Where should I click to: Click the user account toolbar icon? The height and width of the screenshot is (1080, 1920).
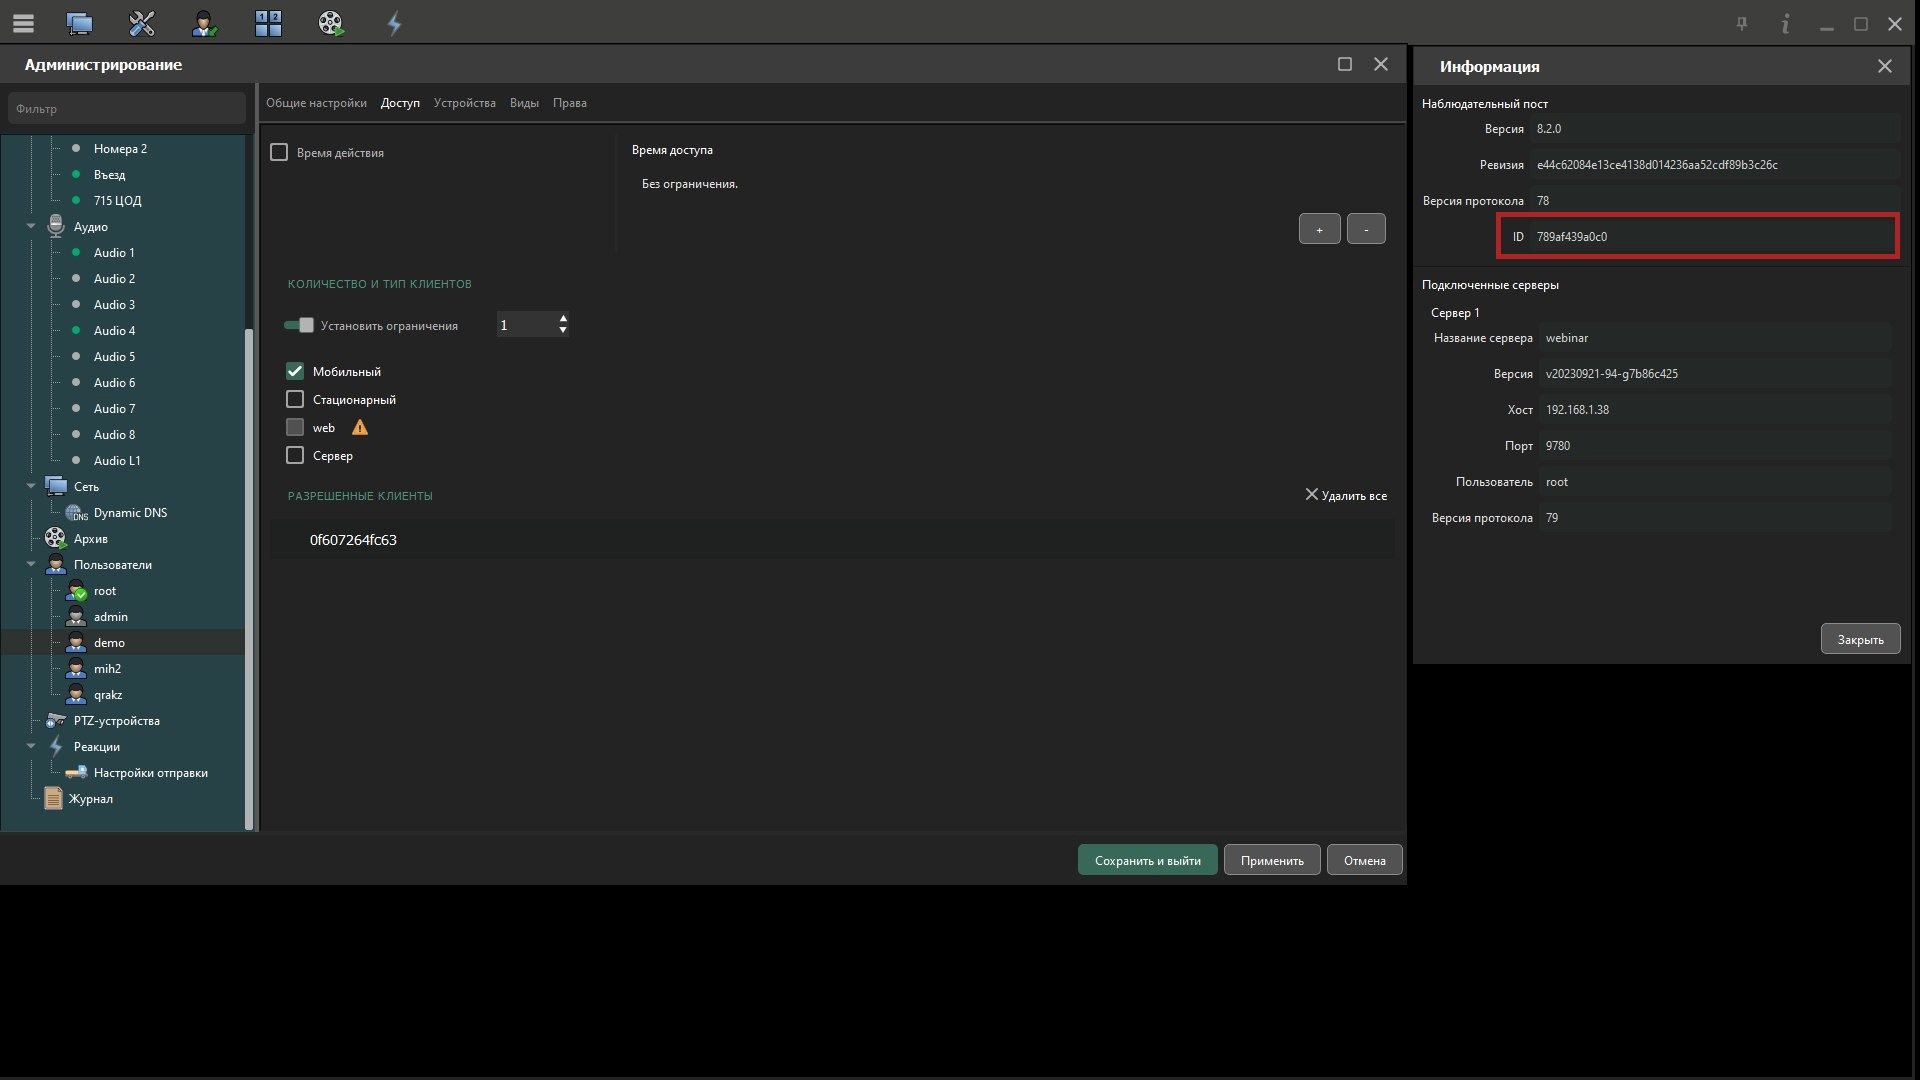[204, 23]
